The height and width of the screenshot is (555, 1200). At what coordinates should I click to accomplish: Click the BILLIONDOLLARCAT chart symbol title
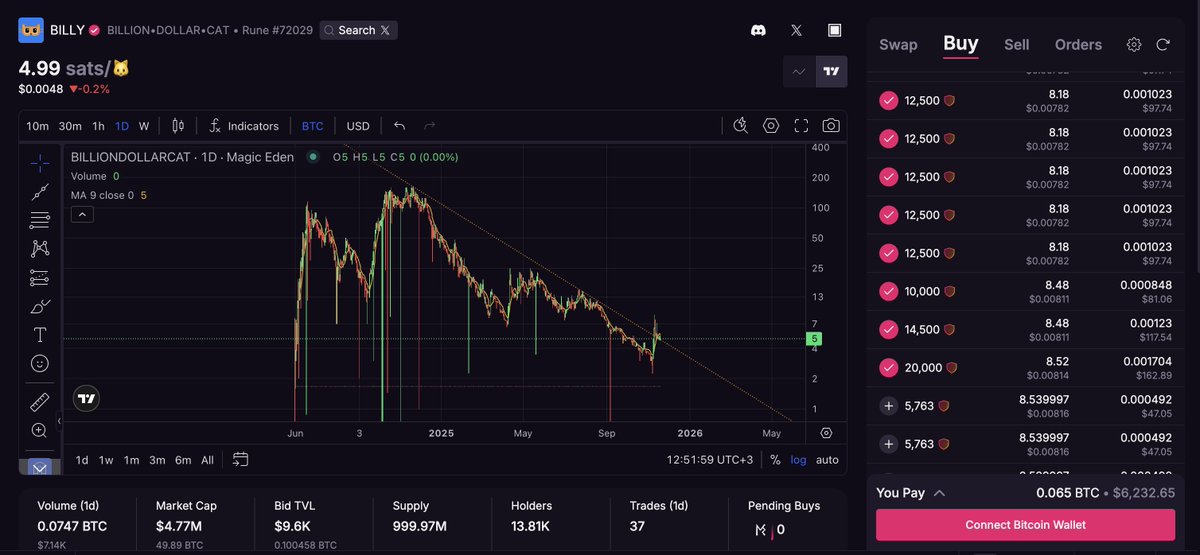[x=182, y=157]
